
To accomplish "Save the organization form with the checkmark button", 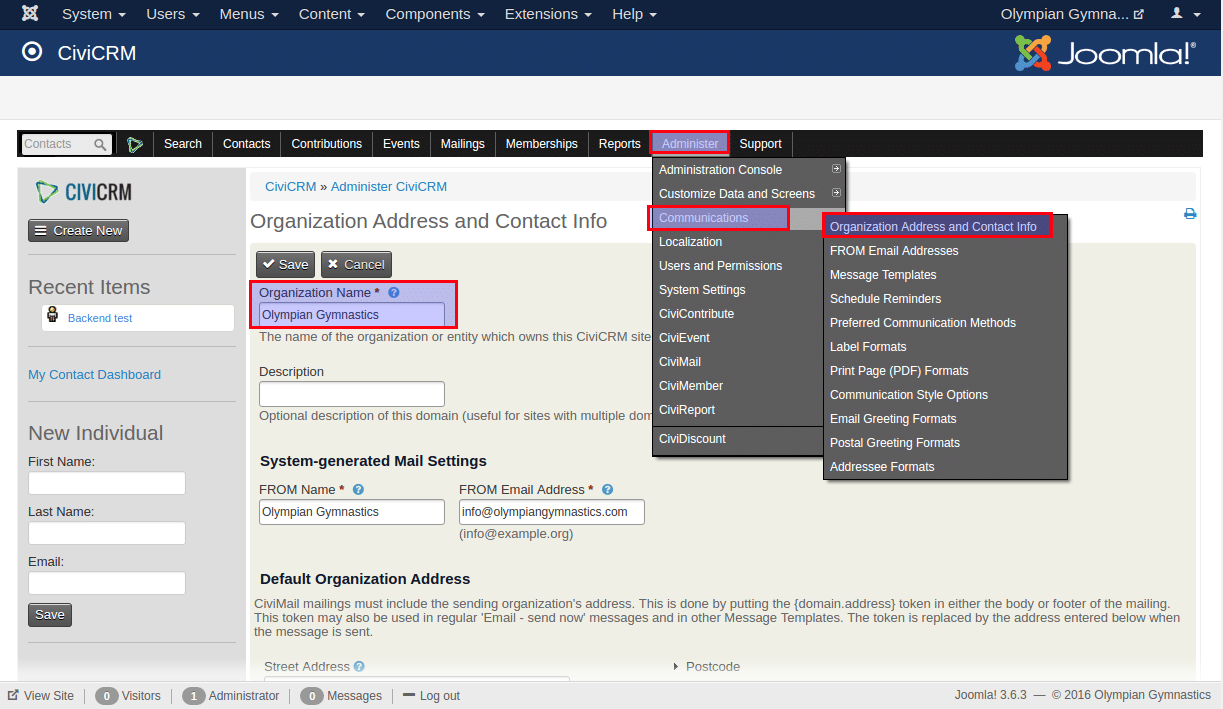I will click(x=286, y=264).
